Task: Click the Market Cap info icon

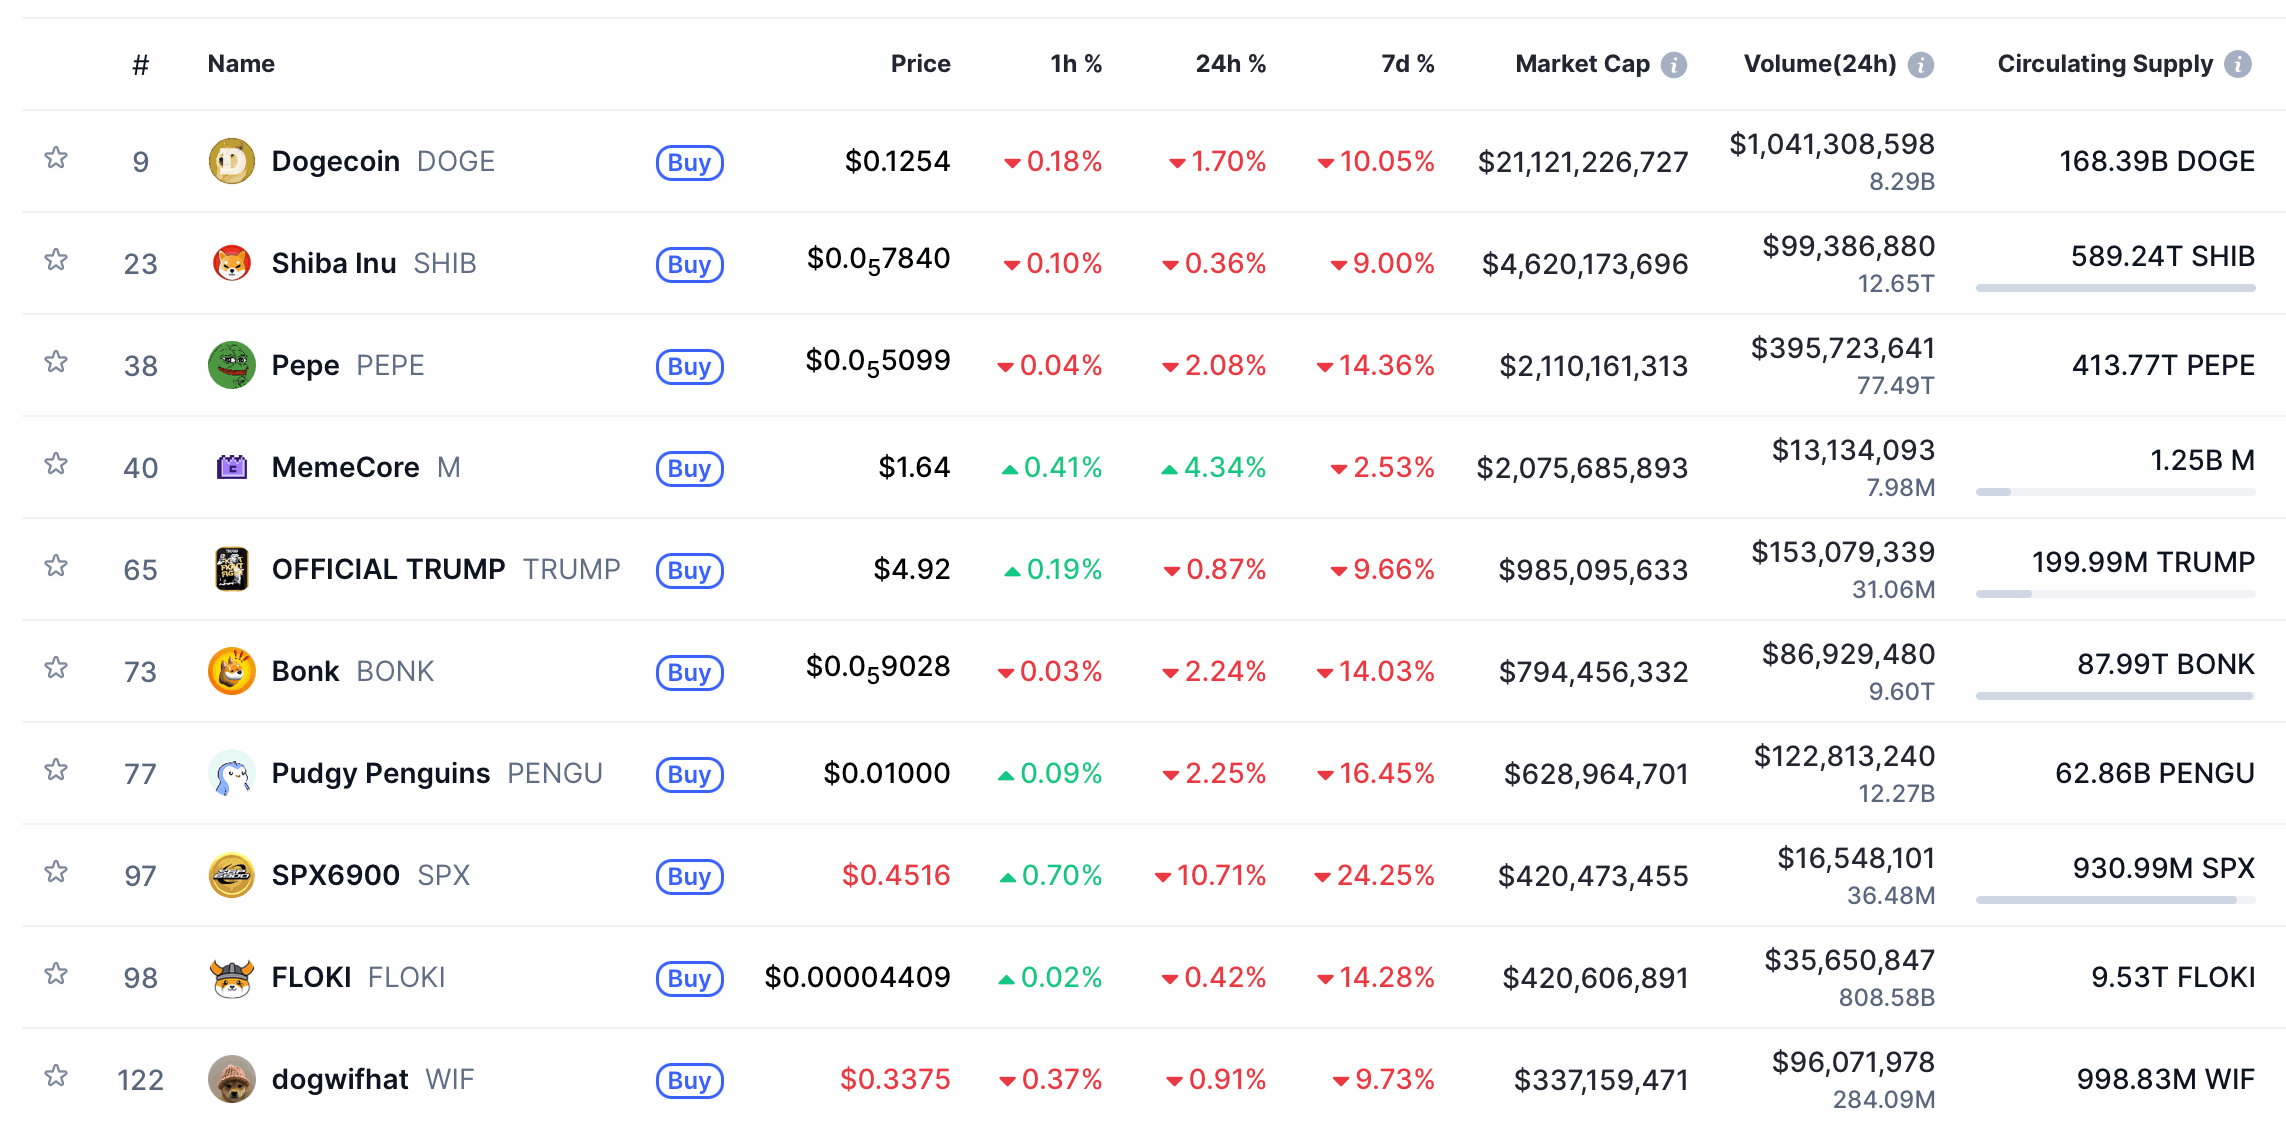Action: click(x=1674, y=65)
